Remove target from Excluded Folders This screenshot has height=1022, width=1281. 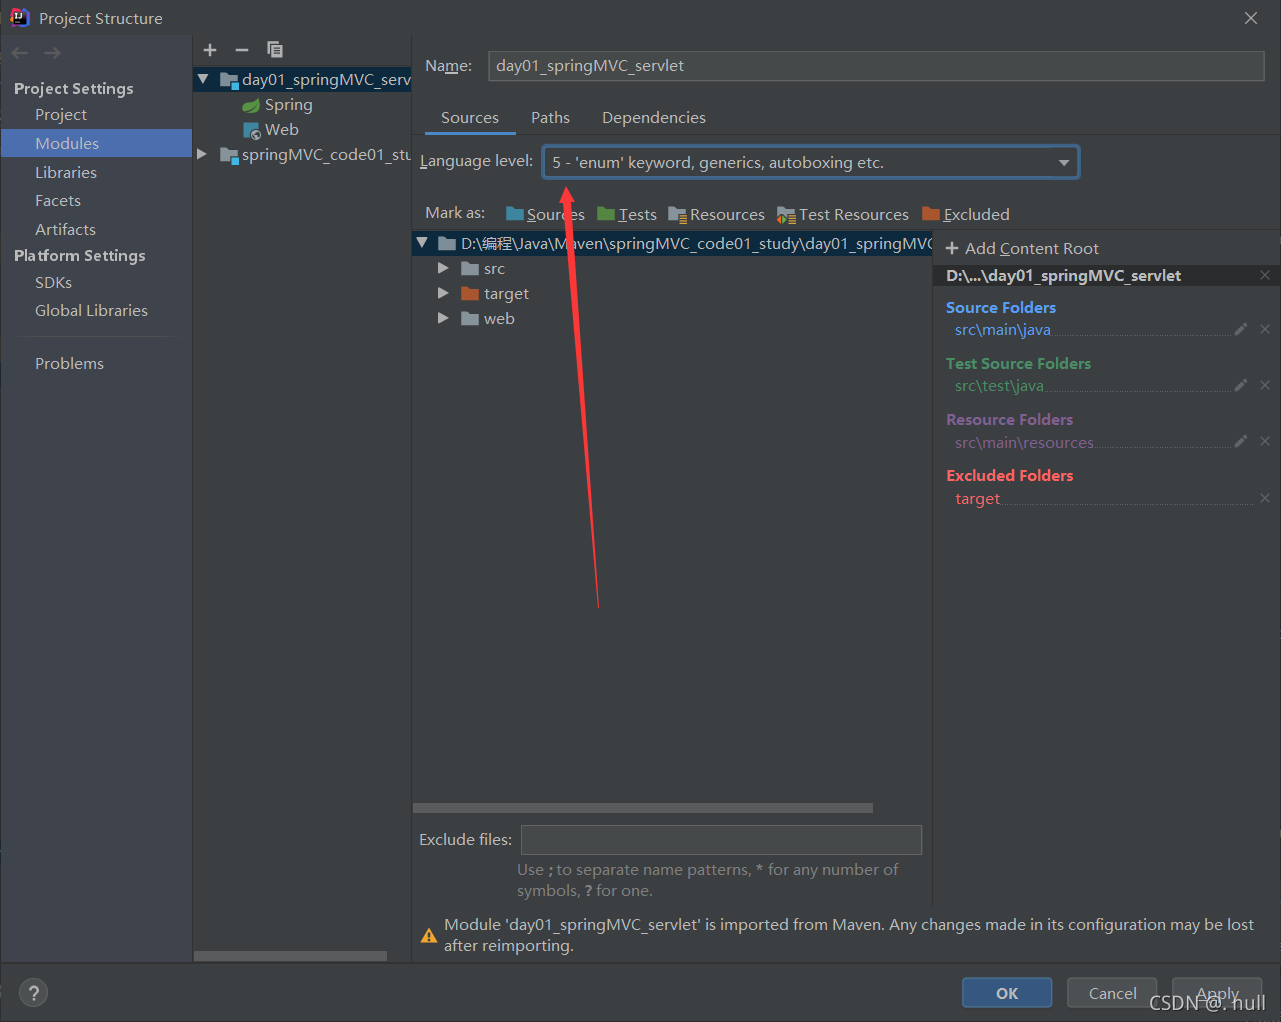[1264, 497]
